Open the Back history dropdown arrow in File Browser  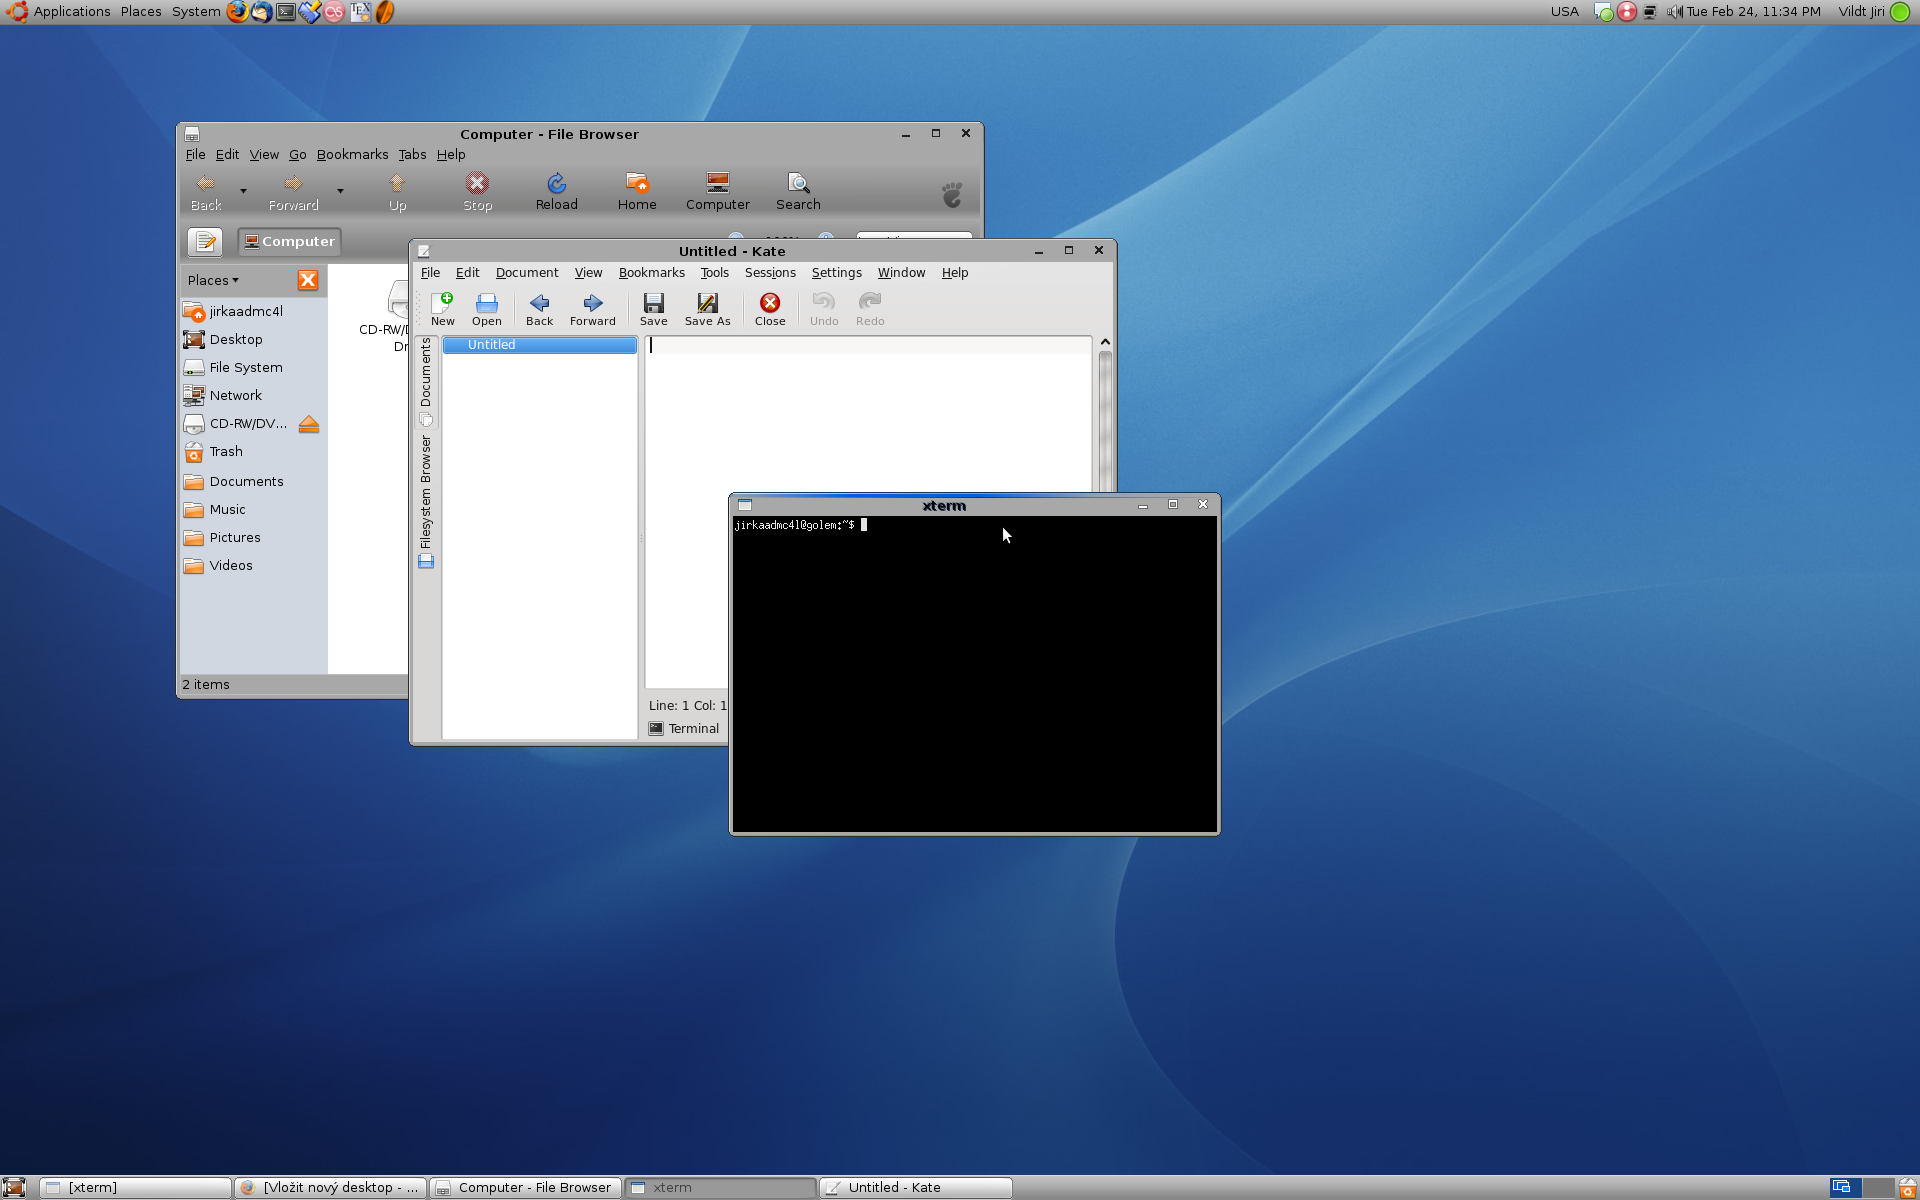(x=243, y=191)
